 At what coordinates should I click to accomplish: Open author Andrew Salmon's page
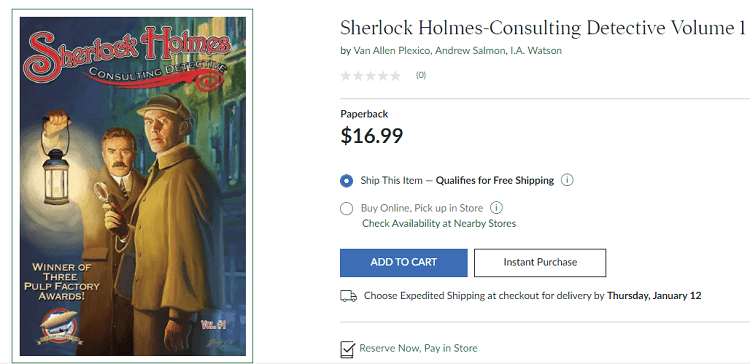[x=470, y=51]
